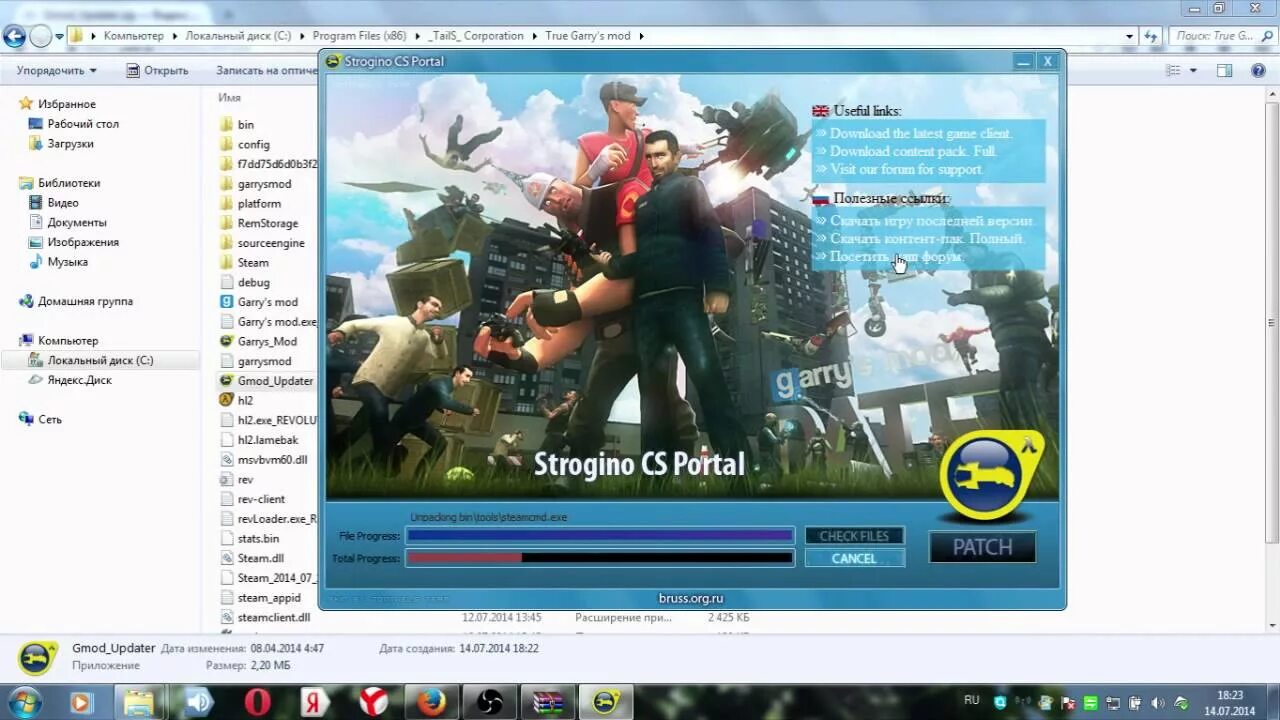Click the PATCH button in Strogino CS Portal
Screen dimensions: 1280x720
[x=982, y=547]
